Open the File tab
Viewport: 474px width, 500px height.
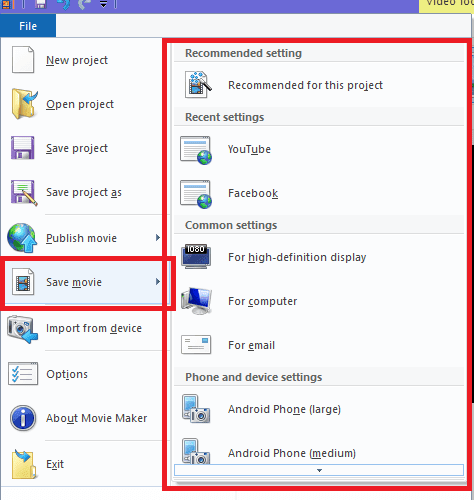click(28, 26)
